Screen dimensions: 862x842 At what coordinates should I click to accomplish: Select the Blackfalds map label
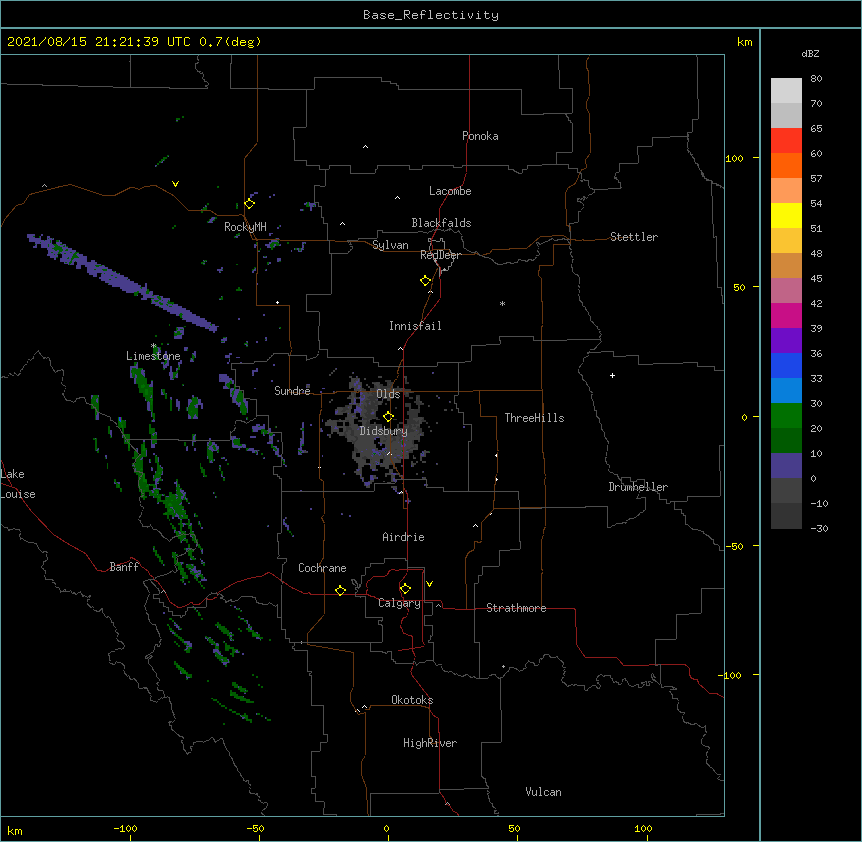click(x=441, y=223)
